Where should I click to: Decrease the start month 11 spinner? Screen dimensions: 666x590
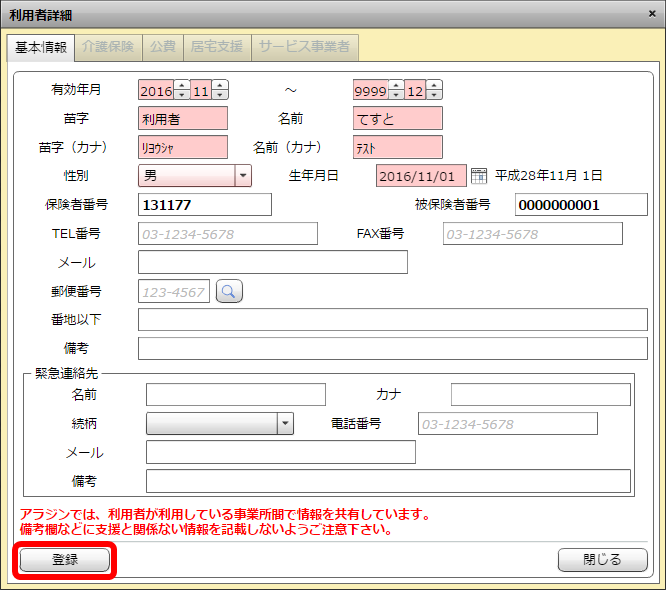(220, 95)
